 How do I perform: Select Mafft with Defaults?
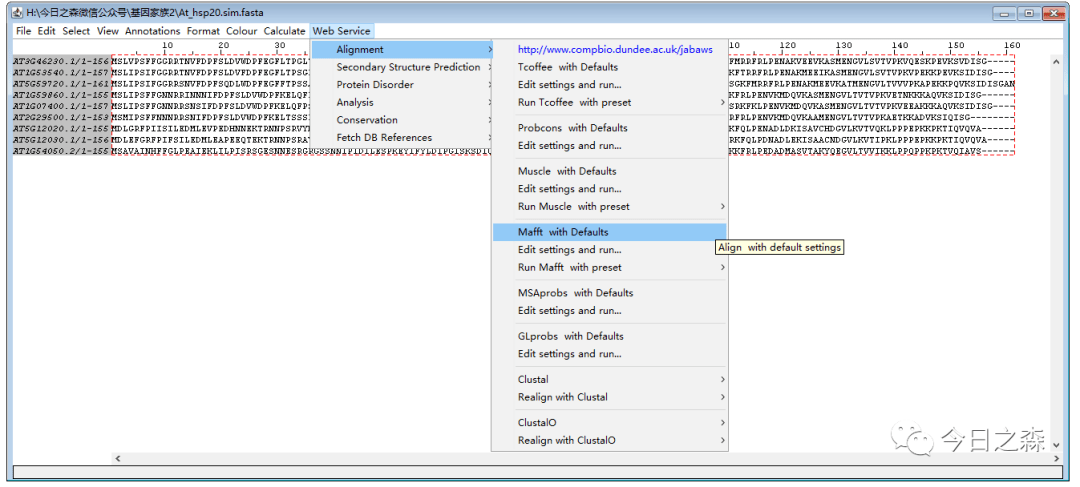point(563,232)
